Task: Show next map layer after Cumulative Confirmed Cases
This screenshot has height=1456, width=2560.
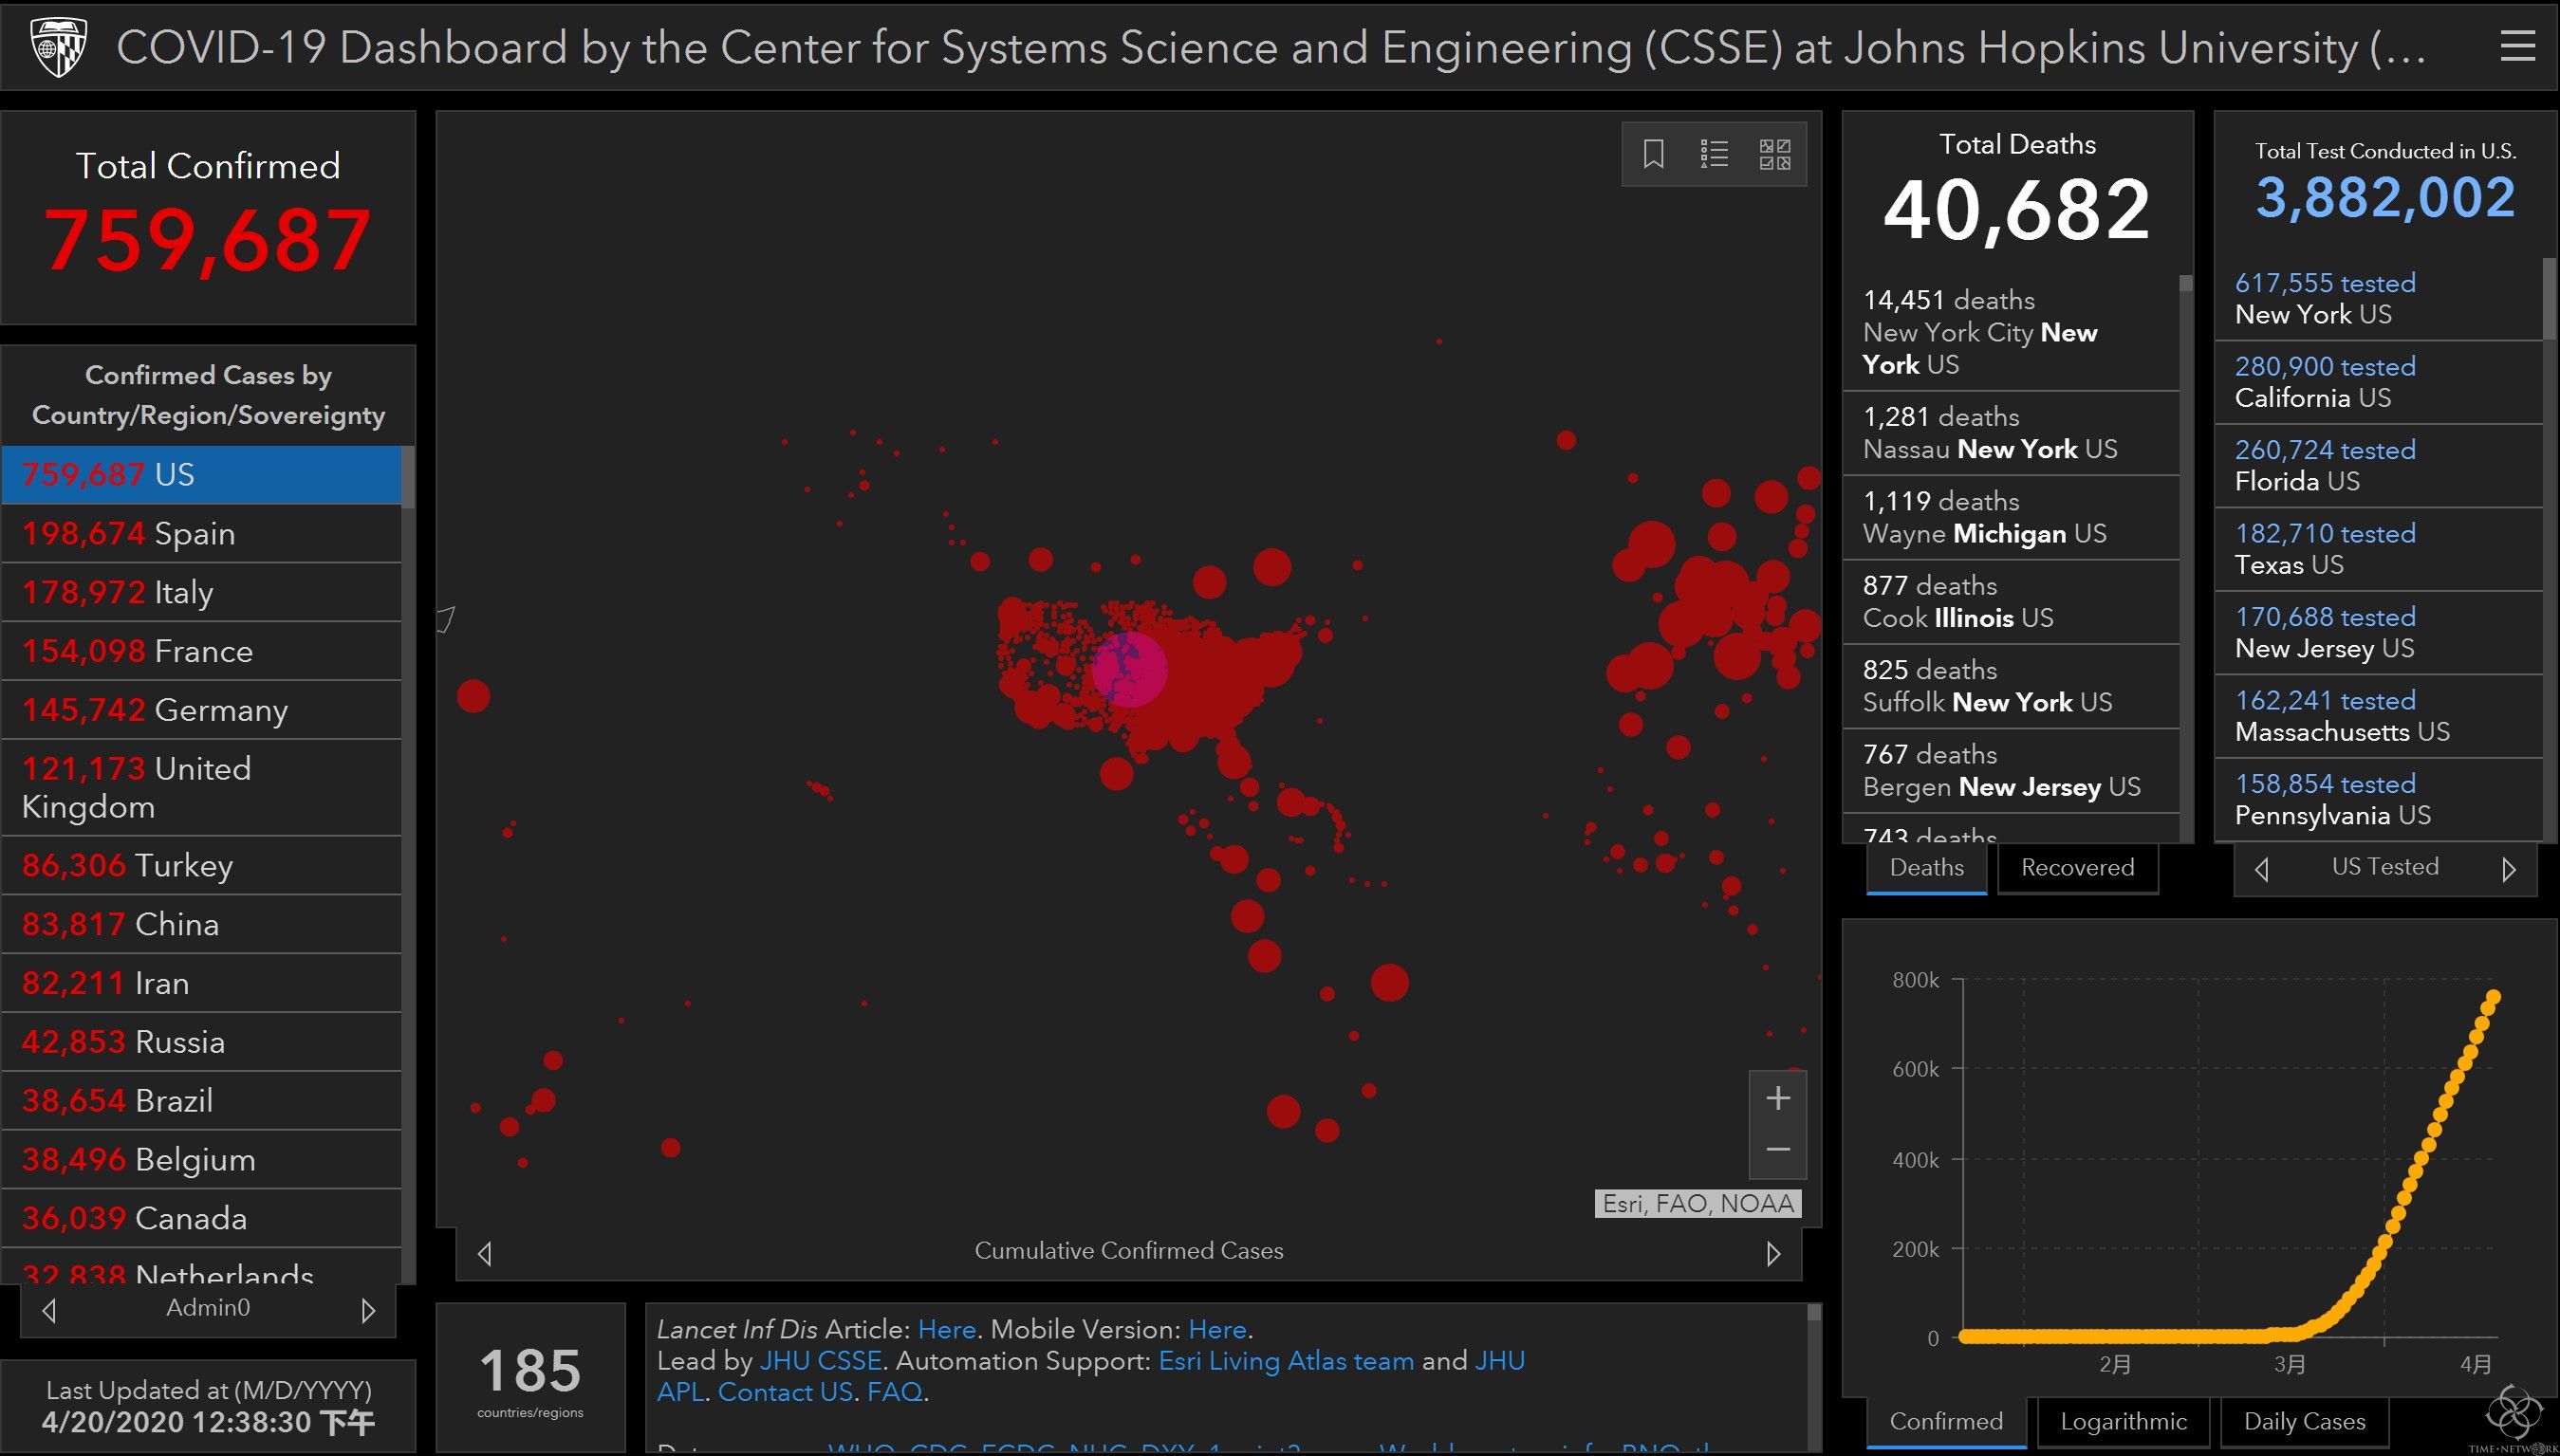Action: pyautogui.click(x=1773, y=1253)
